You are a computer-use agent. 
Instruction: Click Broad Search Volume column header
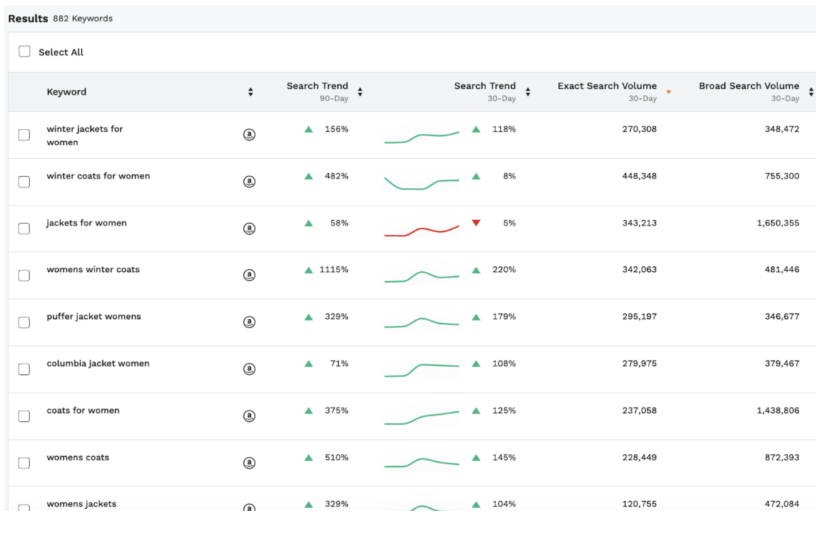click(749, 87)
